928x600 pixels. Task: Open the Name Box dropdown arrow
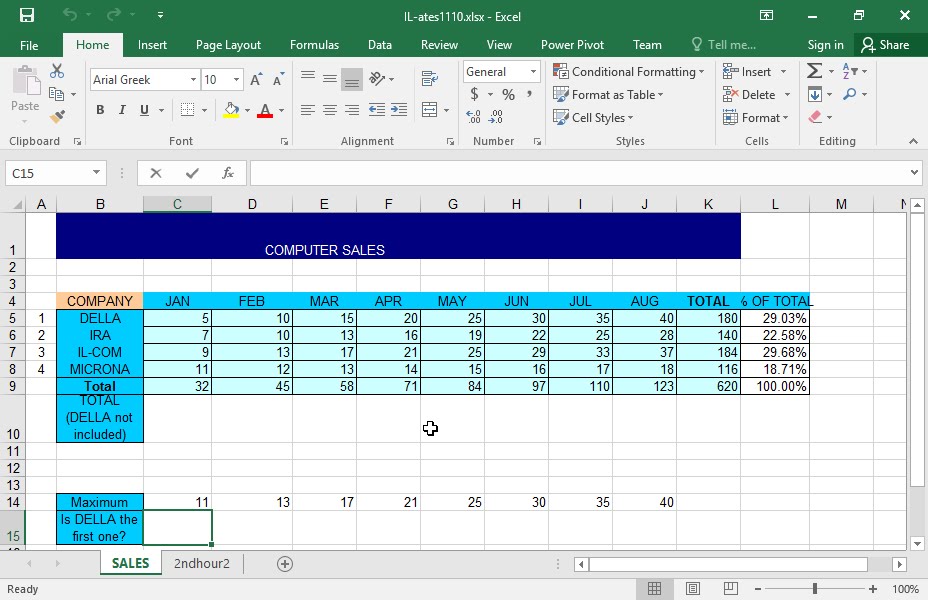tap(96, 173)
